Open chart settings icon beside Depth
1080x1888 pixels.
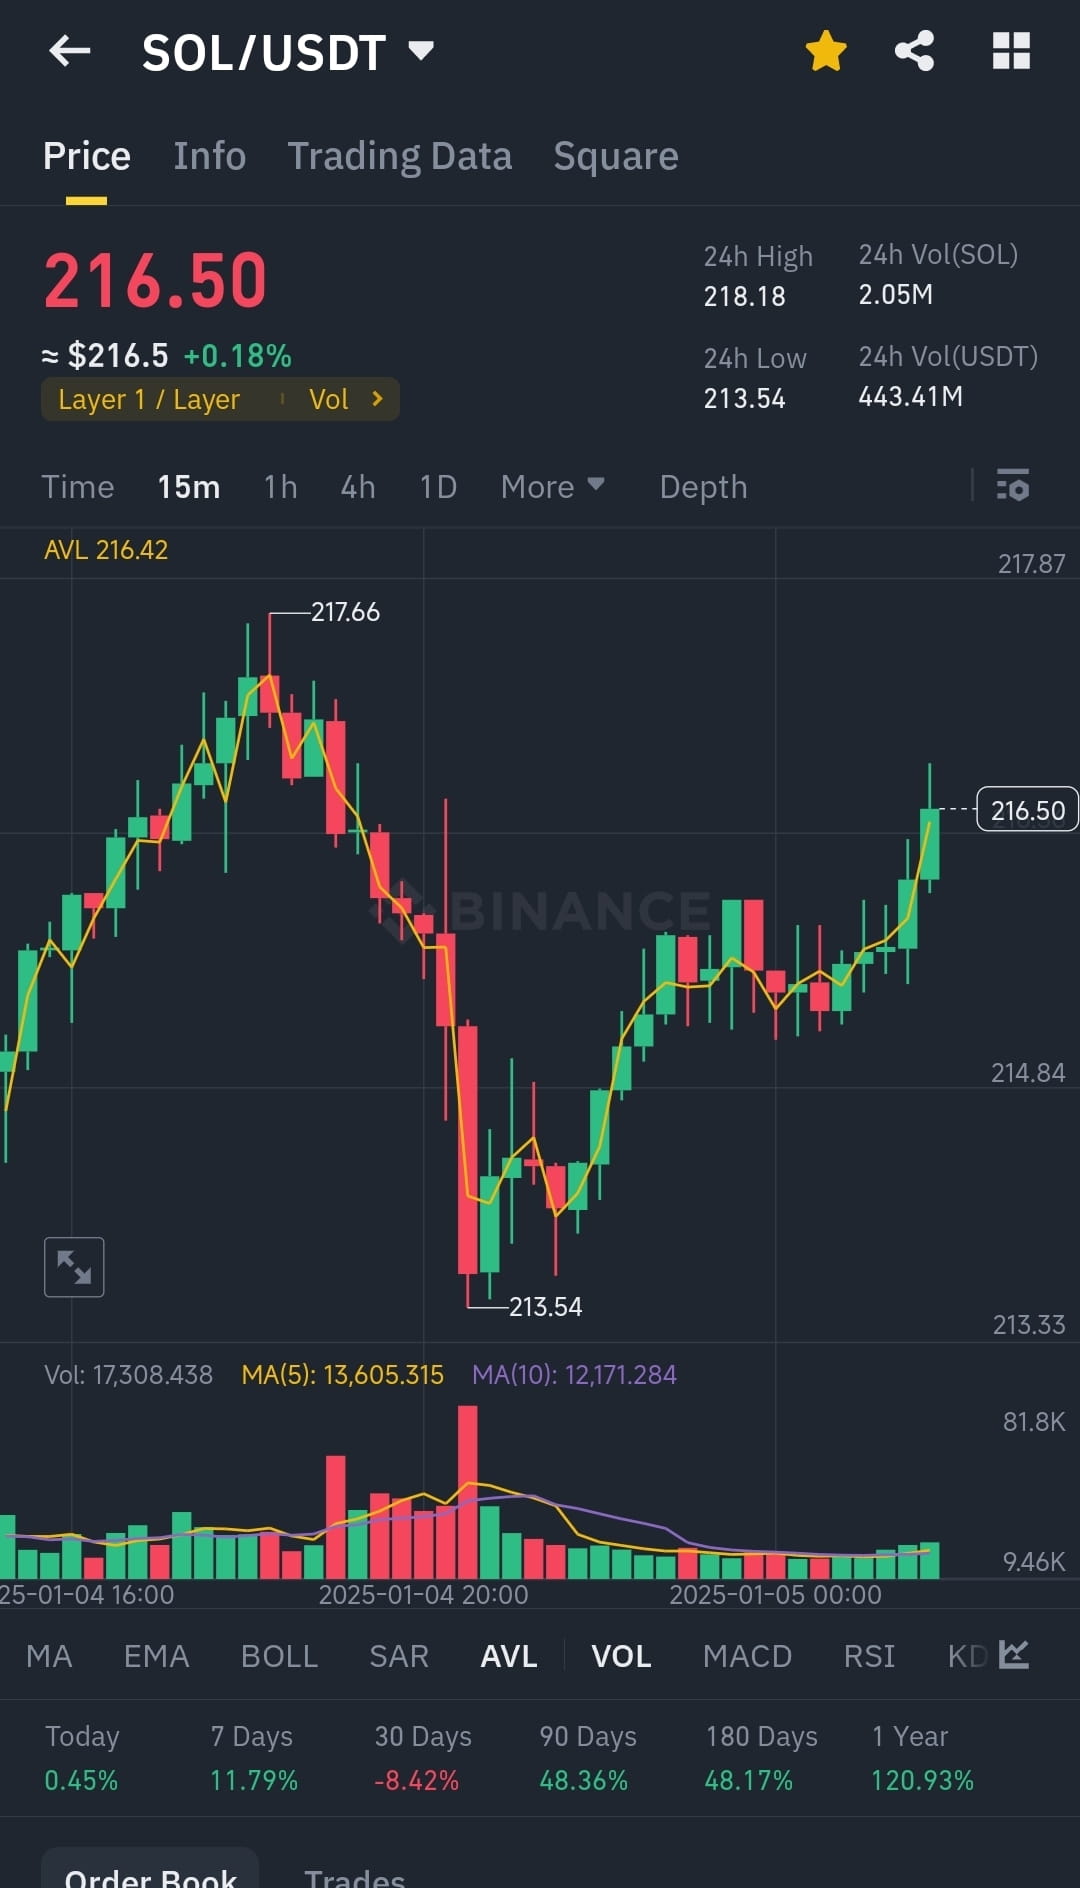tap(1013, 487)
